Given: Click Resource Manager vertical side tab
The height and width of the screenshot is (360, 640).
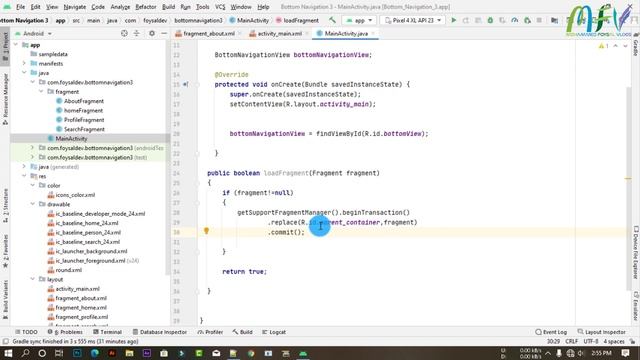Looking at the screenshot, I should point(5,100).
